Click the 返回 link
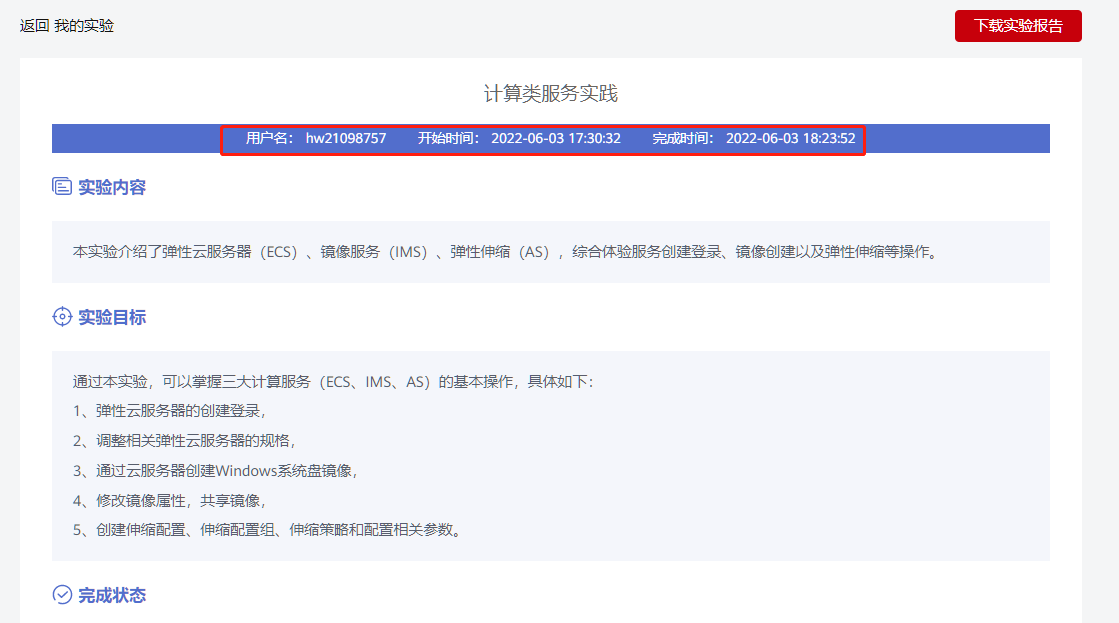Viewport: 1119px width, 623px height. pyautogui.click(x=34, y=26)
